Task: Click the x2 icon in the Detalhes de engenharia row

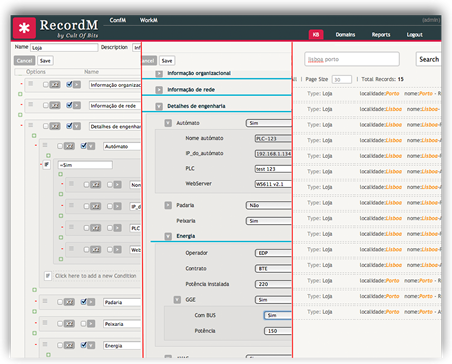Action: 55,126
